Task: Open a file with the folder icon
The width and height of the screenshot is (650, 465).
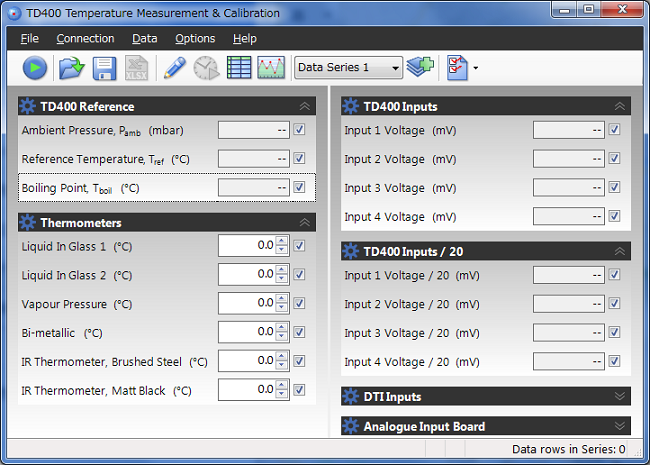Action: point(71,68)
